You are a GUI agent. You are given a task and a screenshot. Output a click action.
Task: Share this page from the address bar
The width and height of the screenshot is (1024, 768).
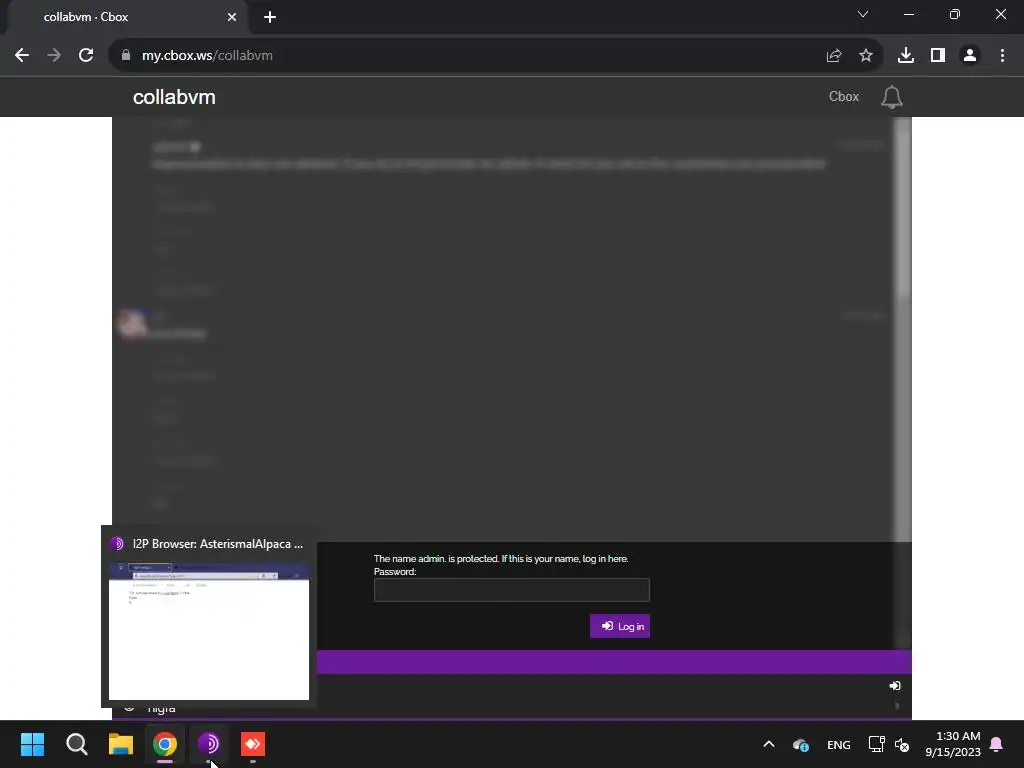(x=833, y=56)
